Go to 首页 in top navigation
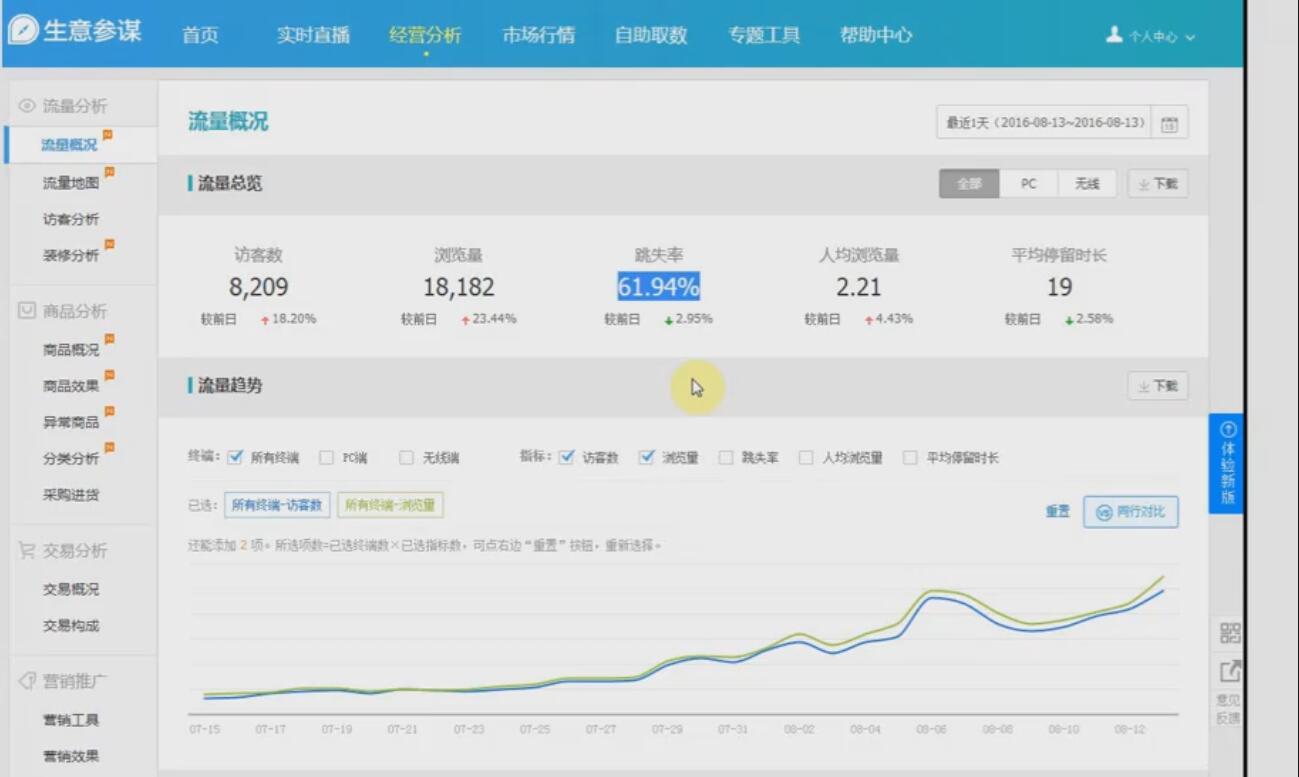This screenshot has width=1299, height=777. (x=200, y=35)
